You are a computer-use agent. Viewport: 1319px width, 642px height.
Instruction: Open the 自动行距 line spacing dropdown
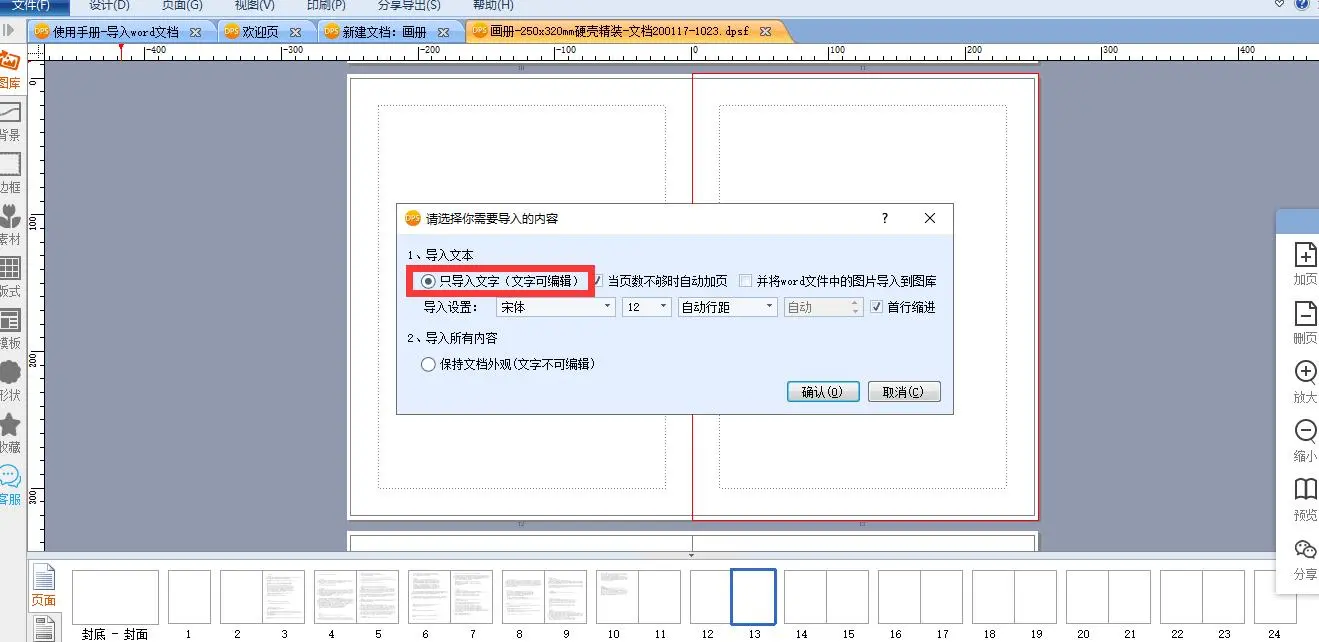tap(727, 307)
